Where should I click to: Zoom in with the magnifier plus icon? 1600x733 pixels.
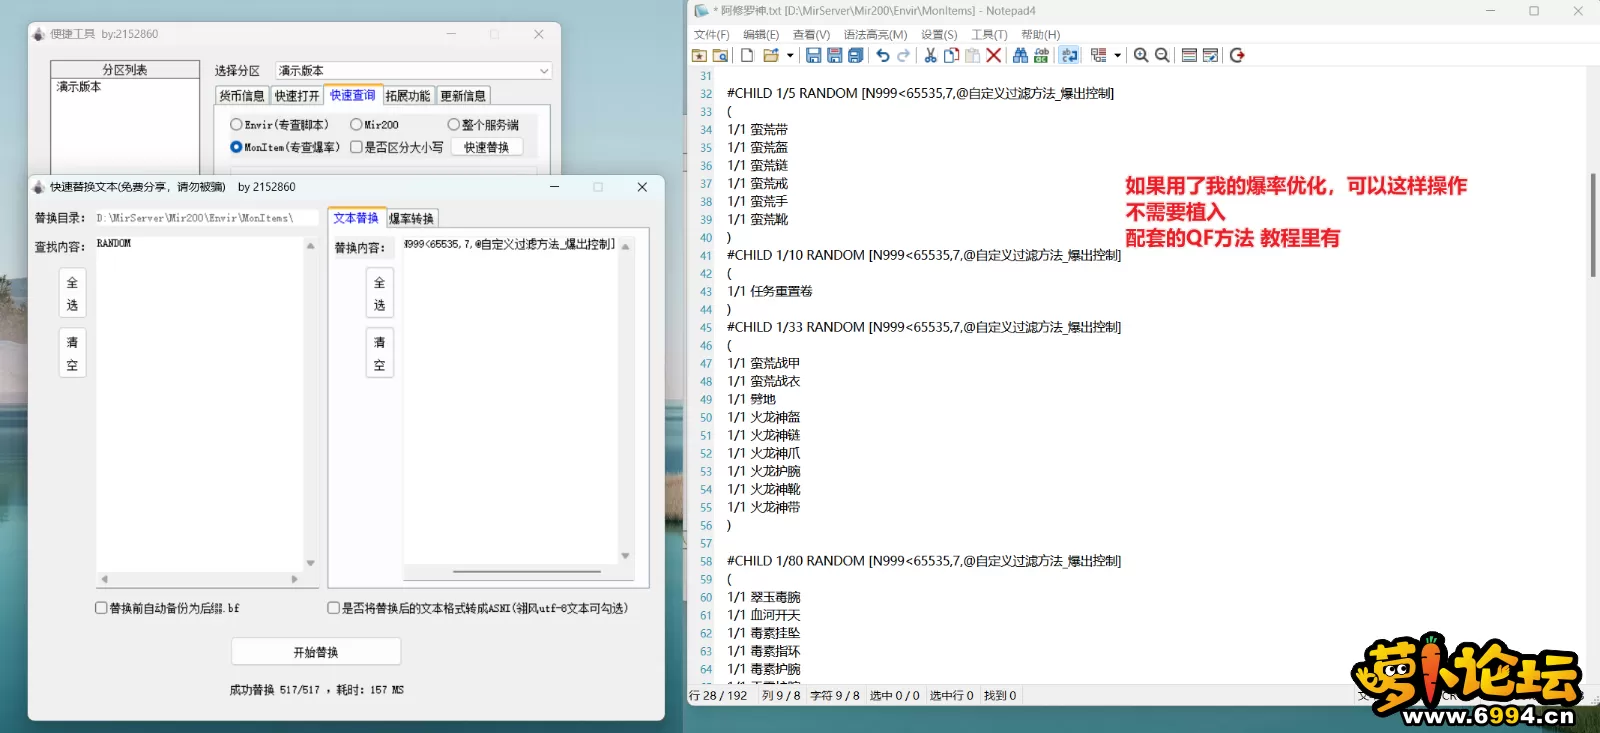[1141, 55]
